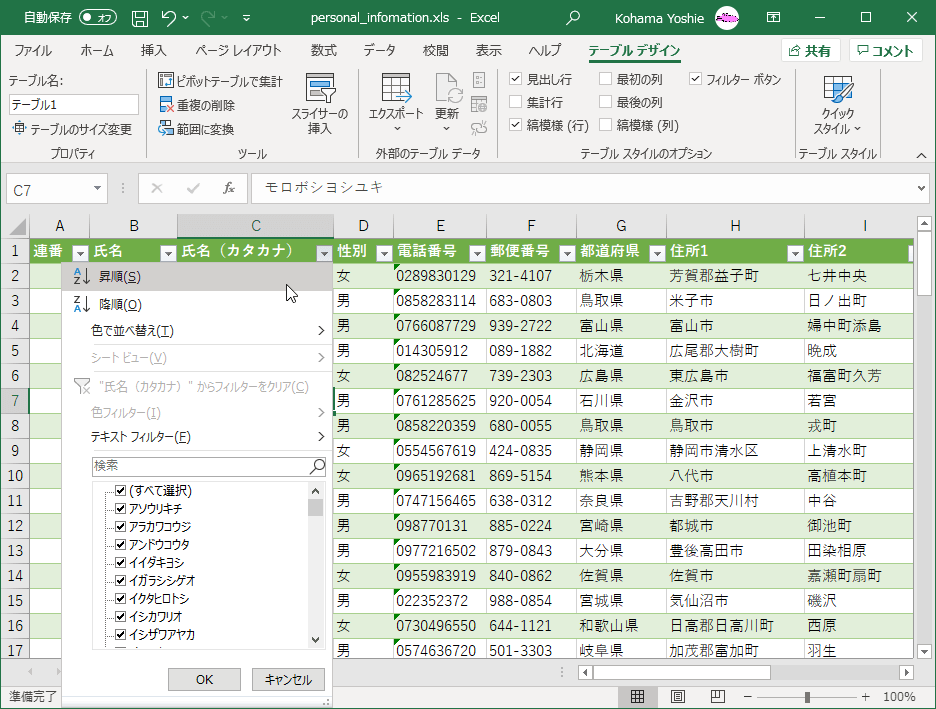Switch to Page Break Preview icon
The height and width of the screenshot is (709, 936).
(718, 696)
